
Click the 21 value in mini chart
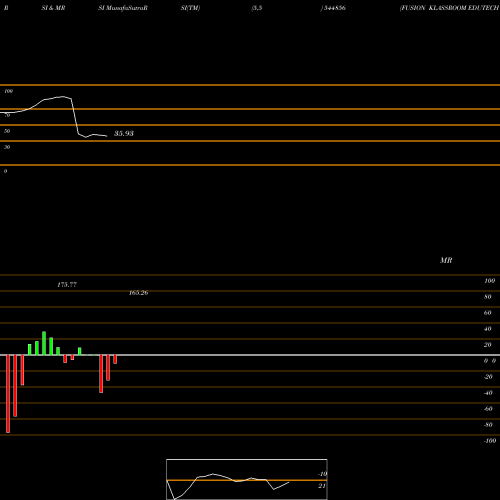[x=322, y=486]
